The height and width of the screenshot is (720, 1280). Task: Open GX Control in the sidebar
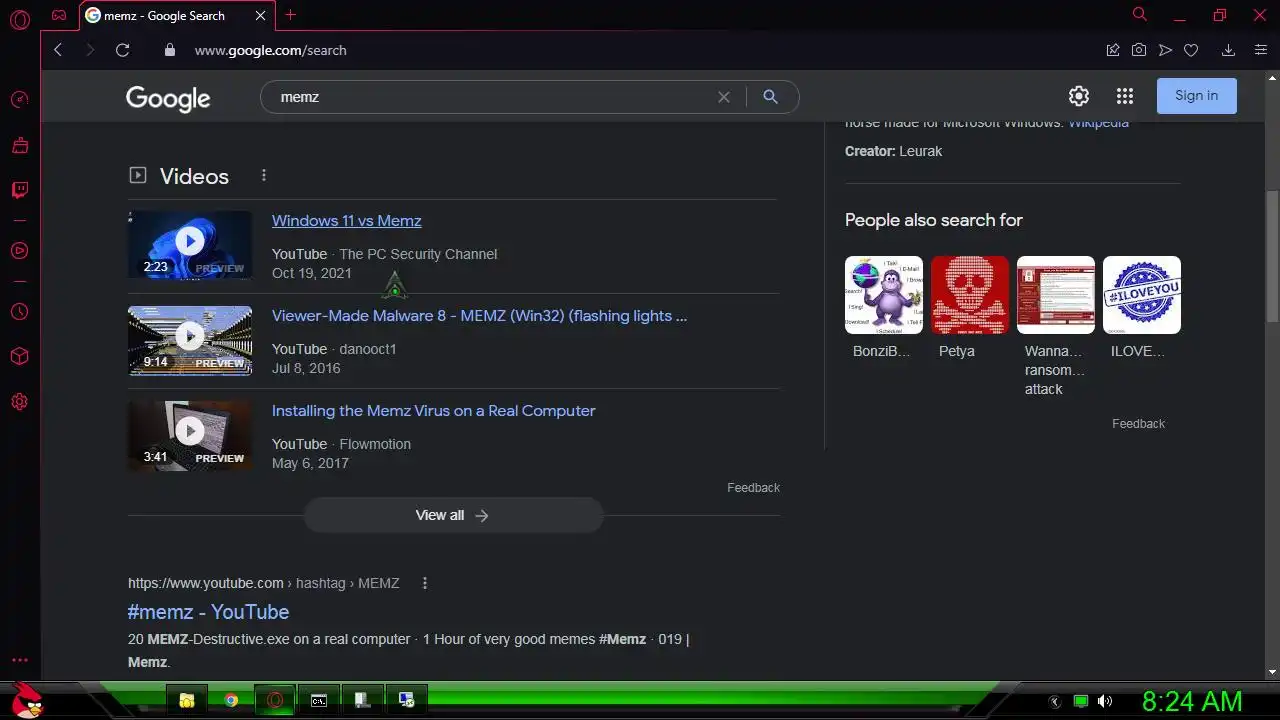point(19,99)
